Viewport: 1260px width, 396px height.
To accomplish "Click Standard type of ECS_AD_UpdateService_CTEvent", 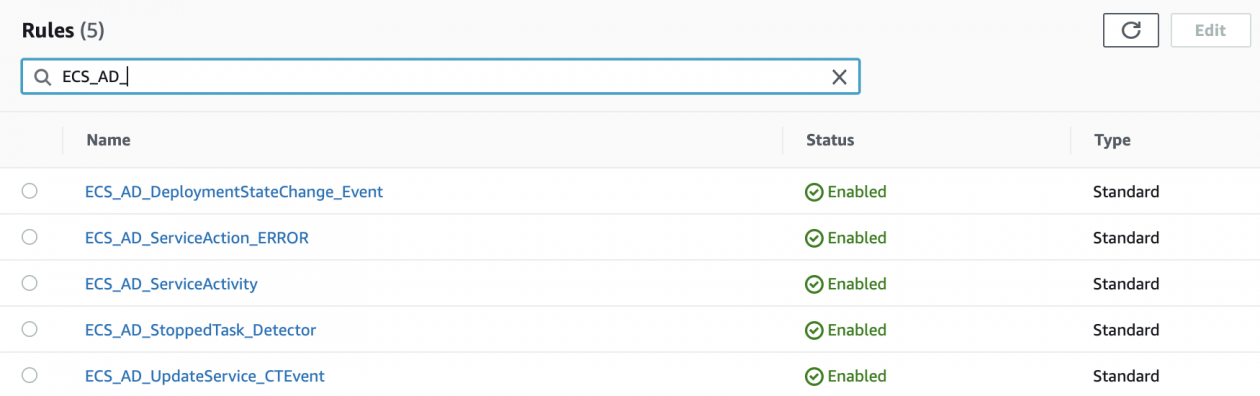I will pos(1126,376).
